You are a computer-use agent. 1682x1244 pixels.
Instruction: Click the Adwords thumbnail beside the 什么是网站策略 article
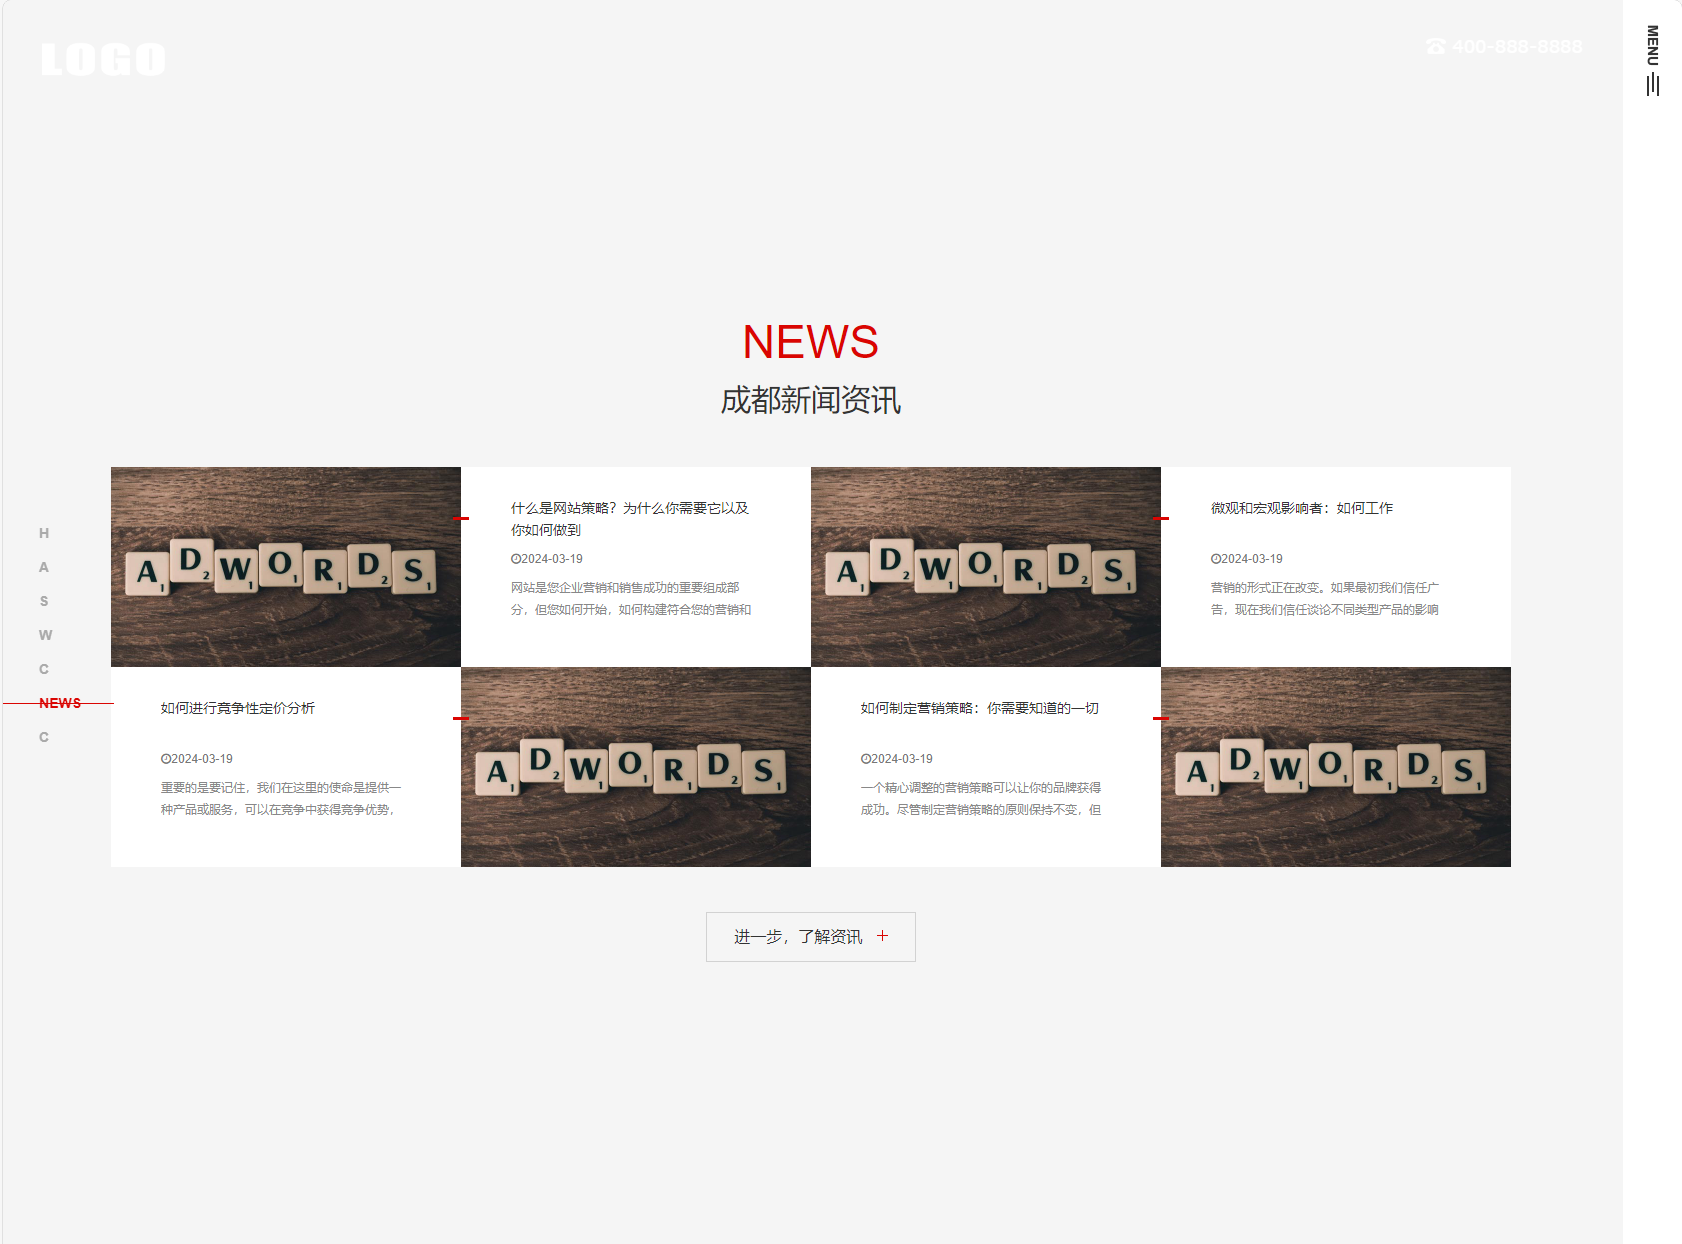click(286, 567)
